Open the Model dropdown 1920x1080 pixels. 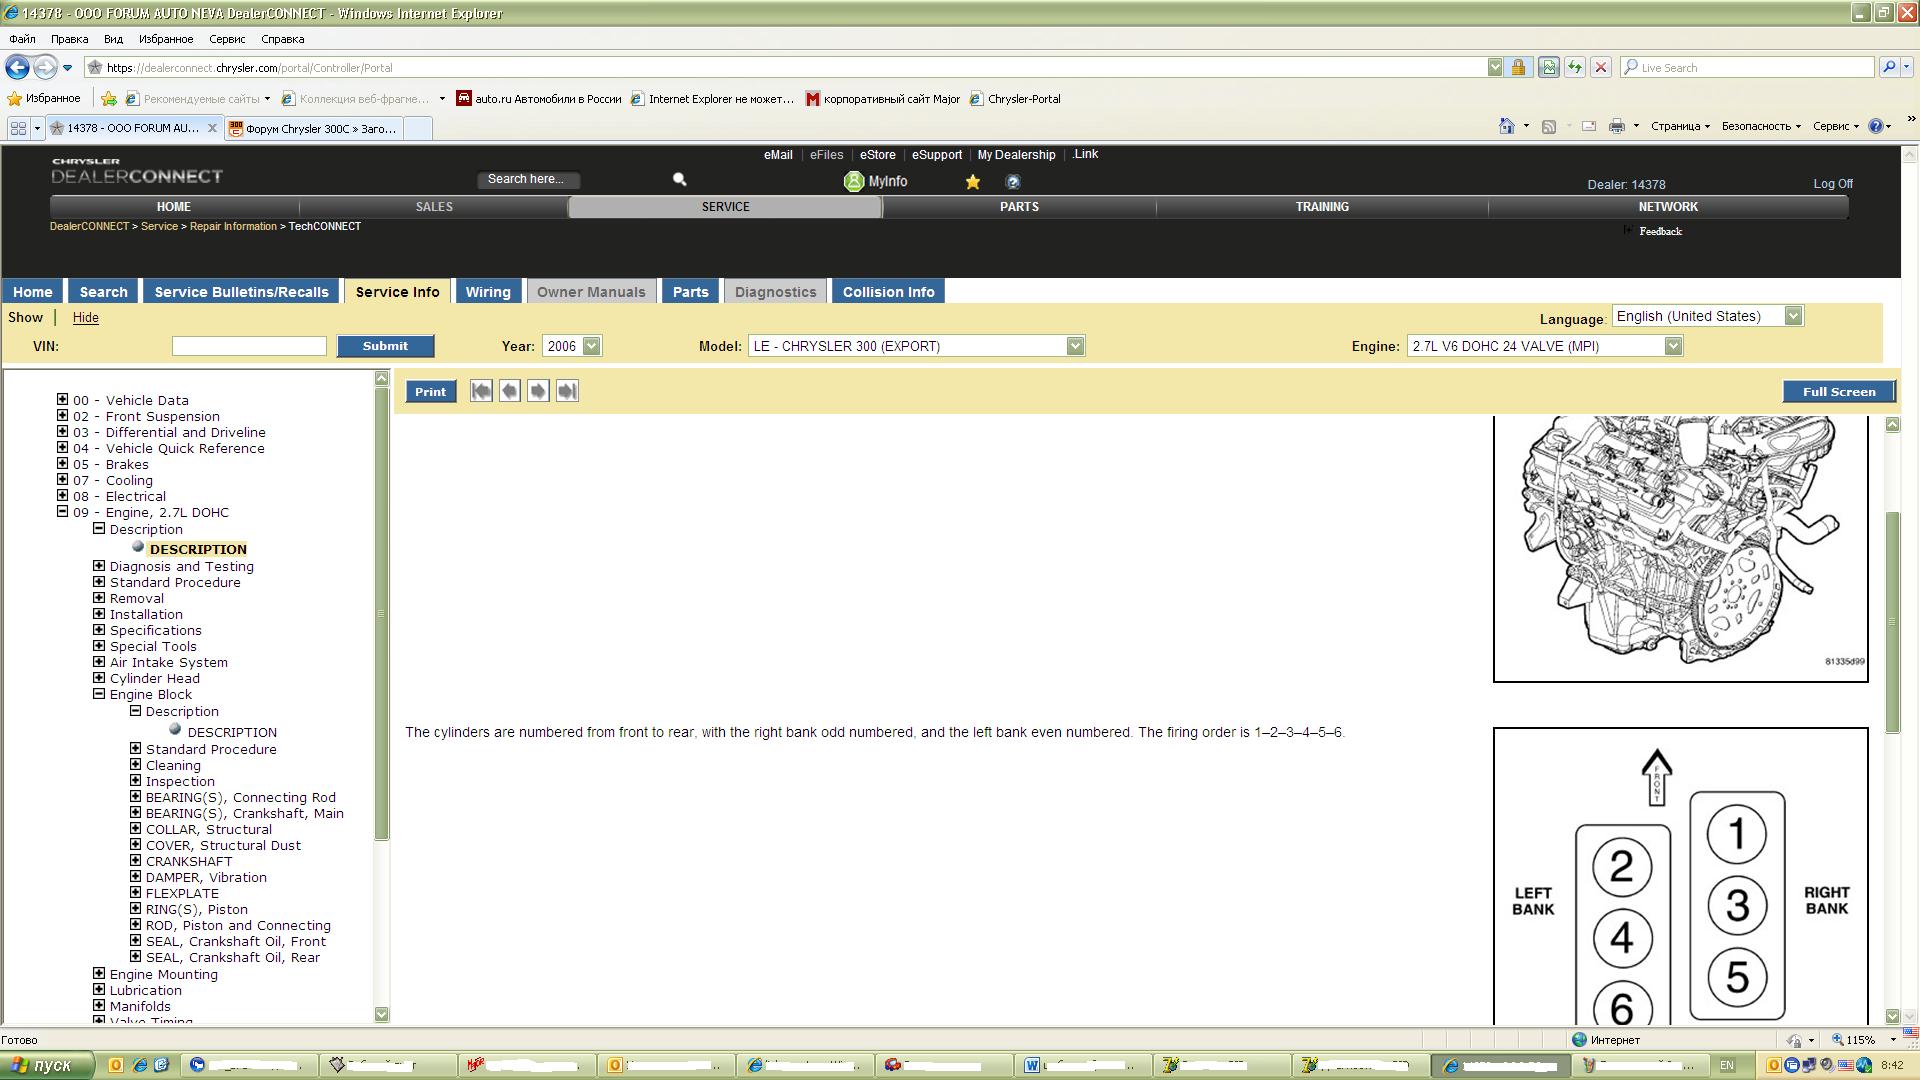(1075, 346)
